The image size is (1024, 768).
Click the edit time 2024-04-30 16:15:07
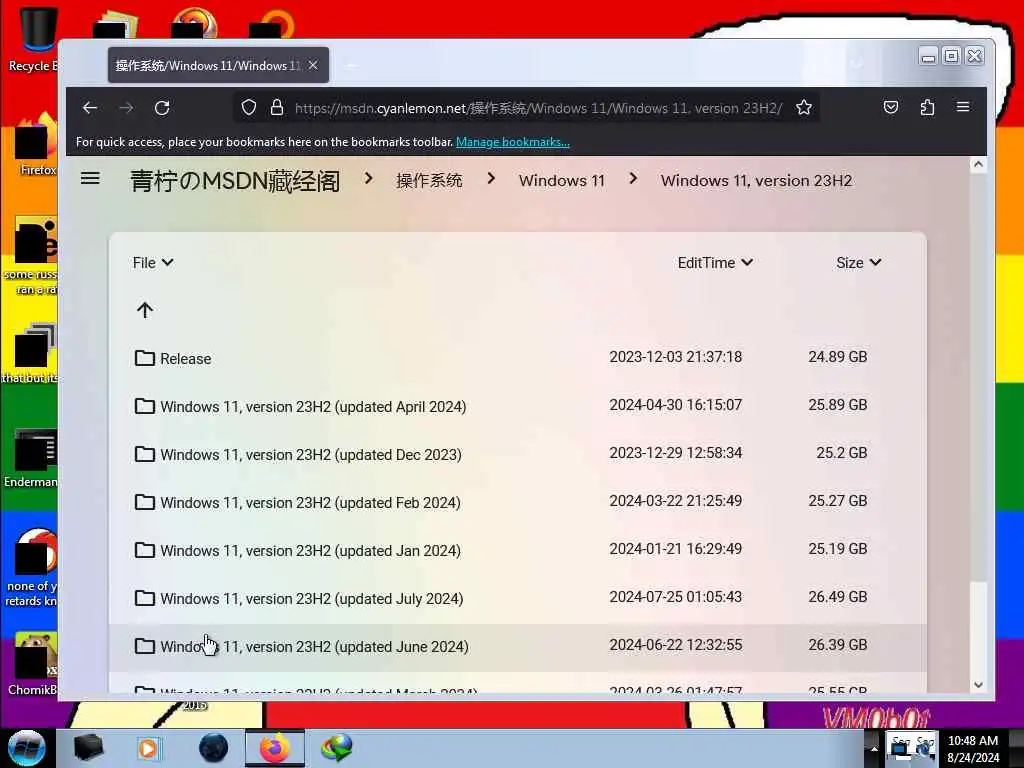[676, 405]
